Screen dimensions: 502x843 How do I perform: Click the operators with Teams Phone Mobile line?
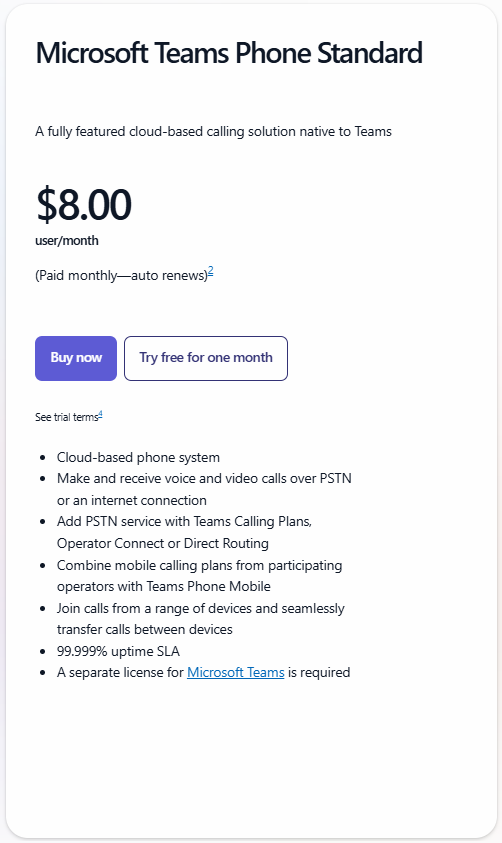coord(164,587)
